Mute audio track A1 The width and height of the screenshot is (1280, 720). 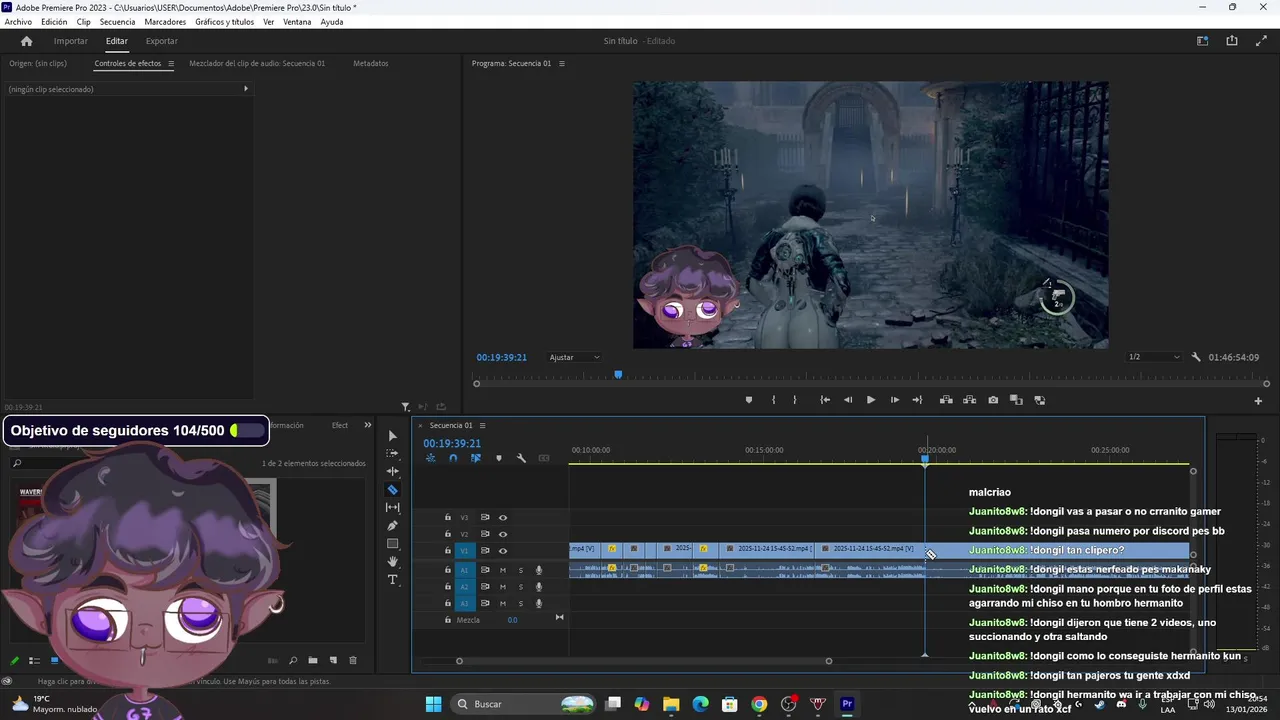(x=503, y=570)
